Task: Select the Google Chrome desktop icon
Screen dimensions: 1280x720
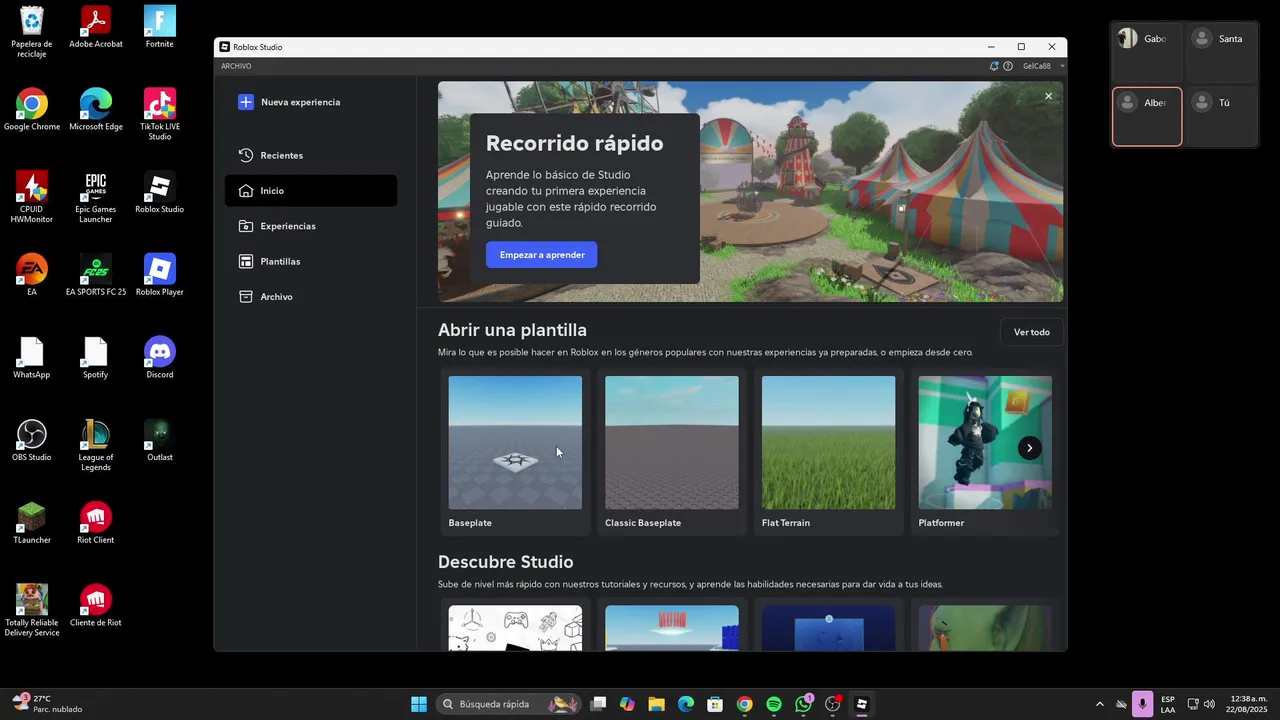Action: pyautogui.click(x=32, y=110)
